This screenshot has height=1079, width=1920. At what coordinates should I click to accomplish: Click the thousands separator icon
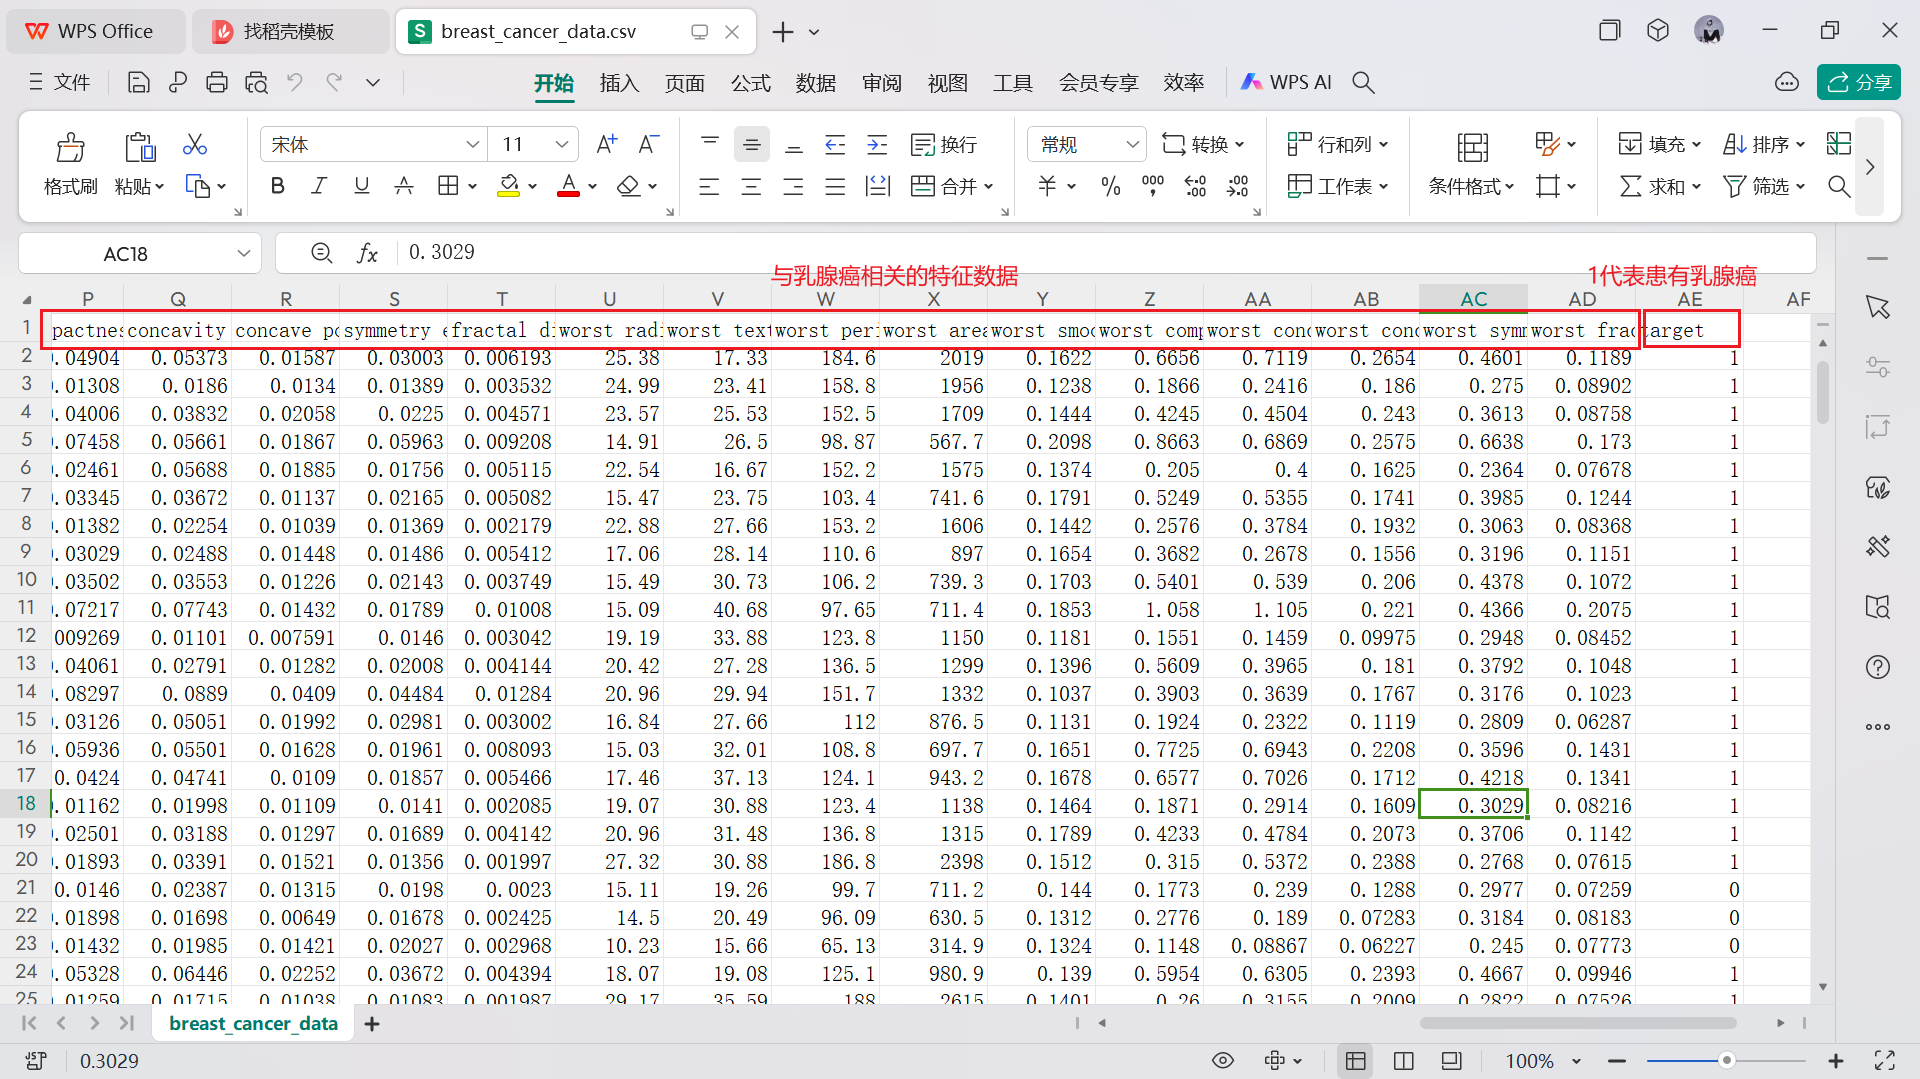coord(1153,186)
